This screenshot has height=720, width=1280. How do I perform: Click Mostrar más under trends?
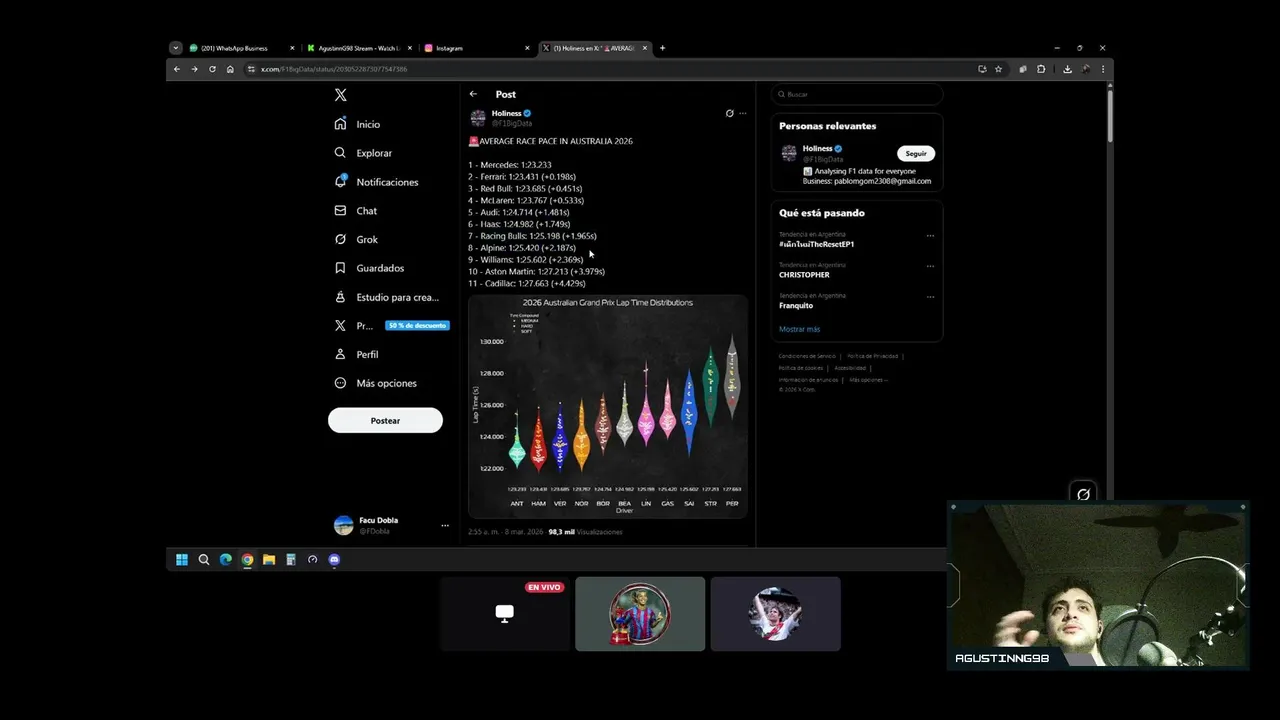click(x=799, y=329)
